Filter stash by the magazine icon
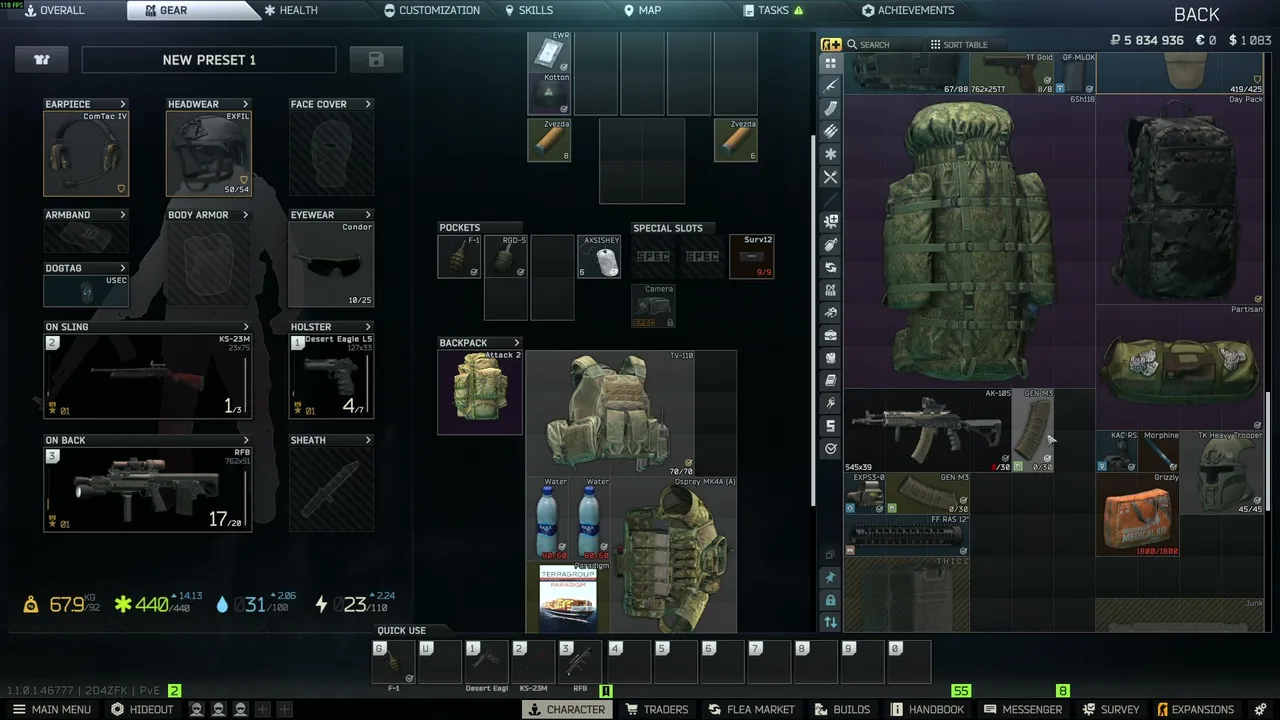Viewport: 1280px width, 720px height. click(x=831, y=108)
